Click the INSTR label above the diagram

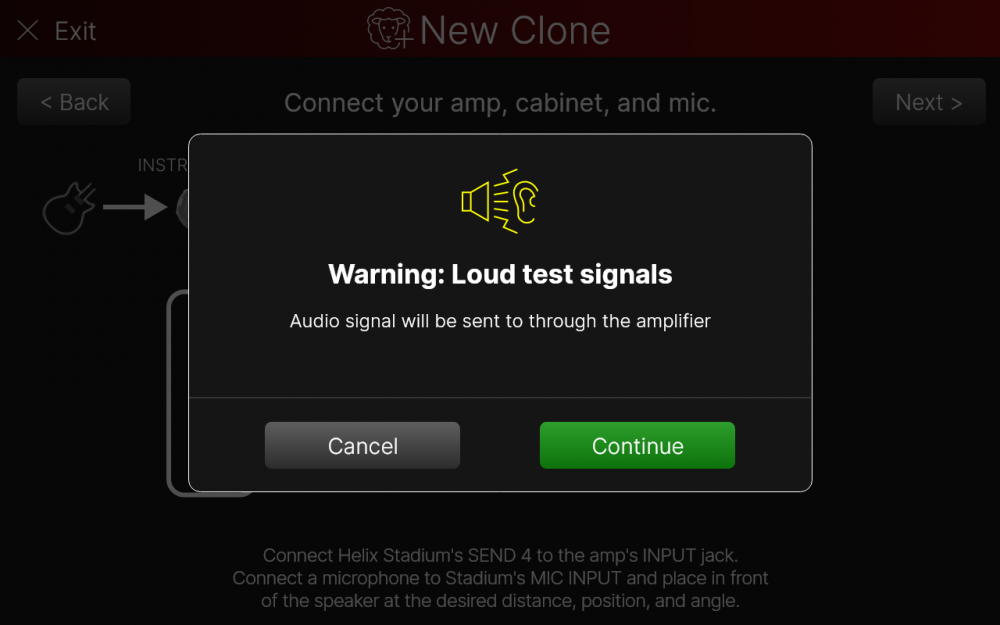(x=163, y=165)
